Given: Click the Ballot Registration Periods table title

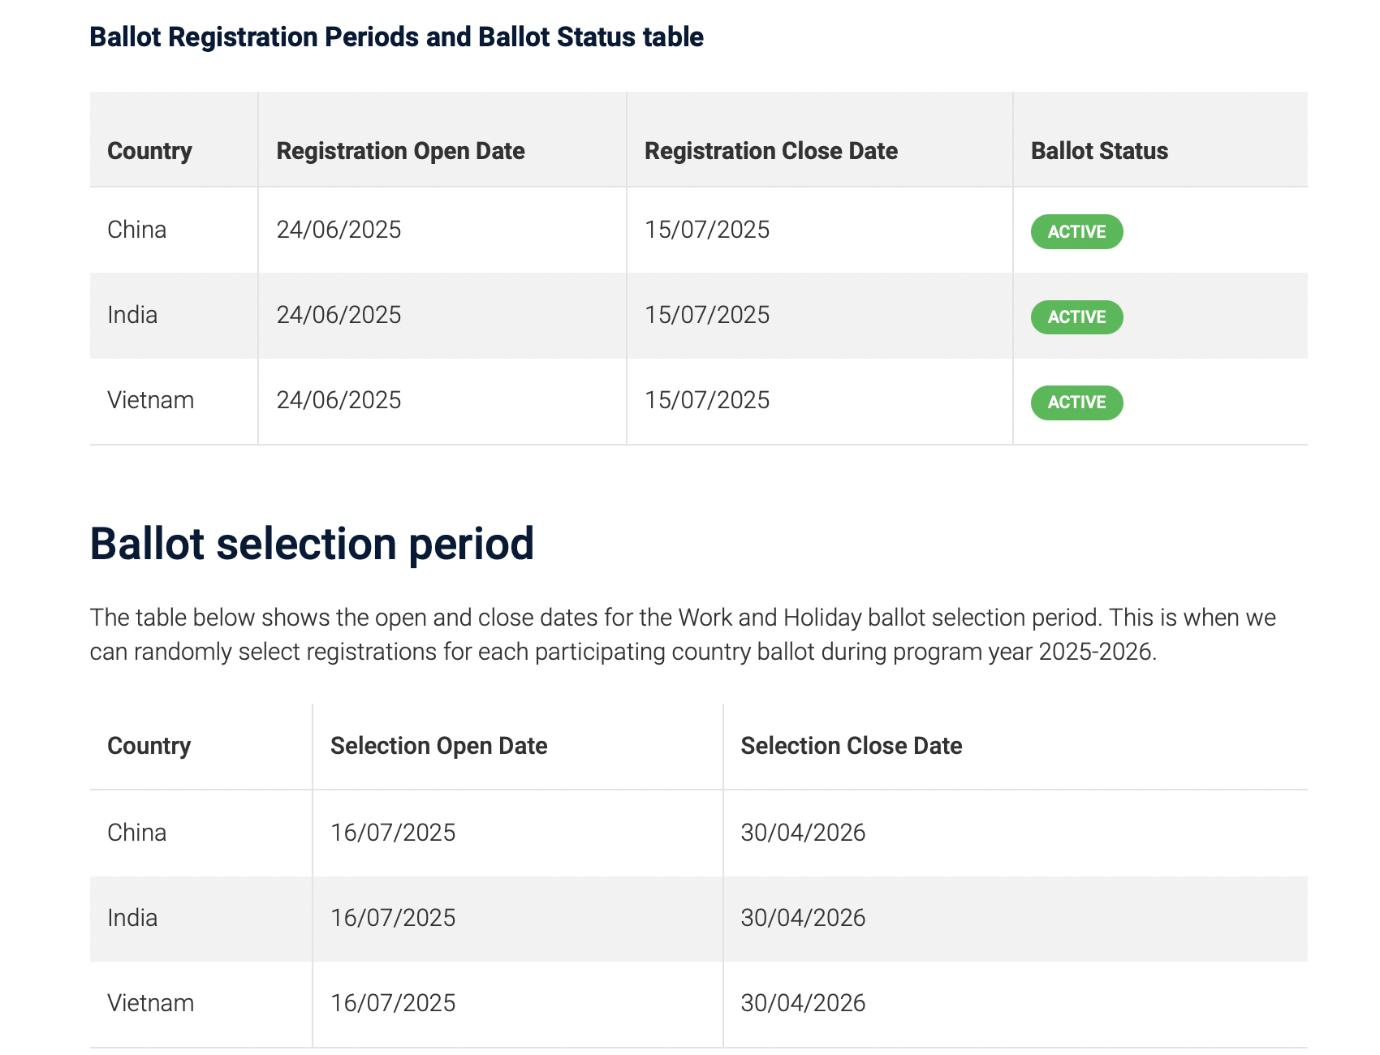Looking at the screenshot, I should pyautogui.click(x=396, y=37).
